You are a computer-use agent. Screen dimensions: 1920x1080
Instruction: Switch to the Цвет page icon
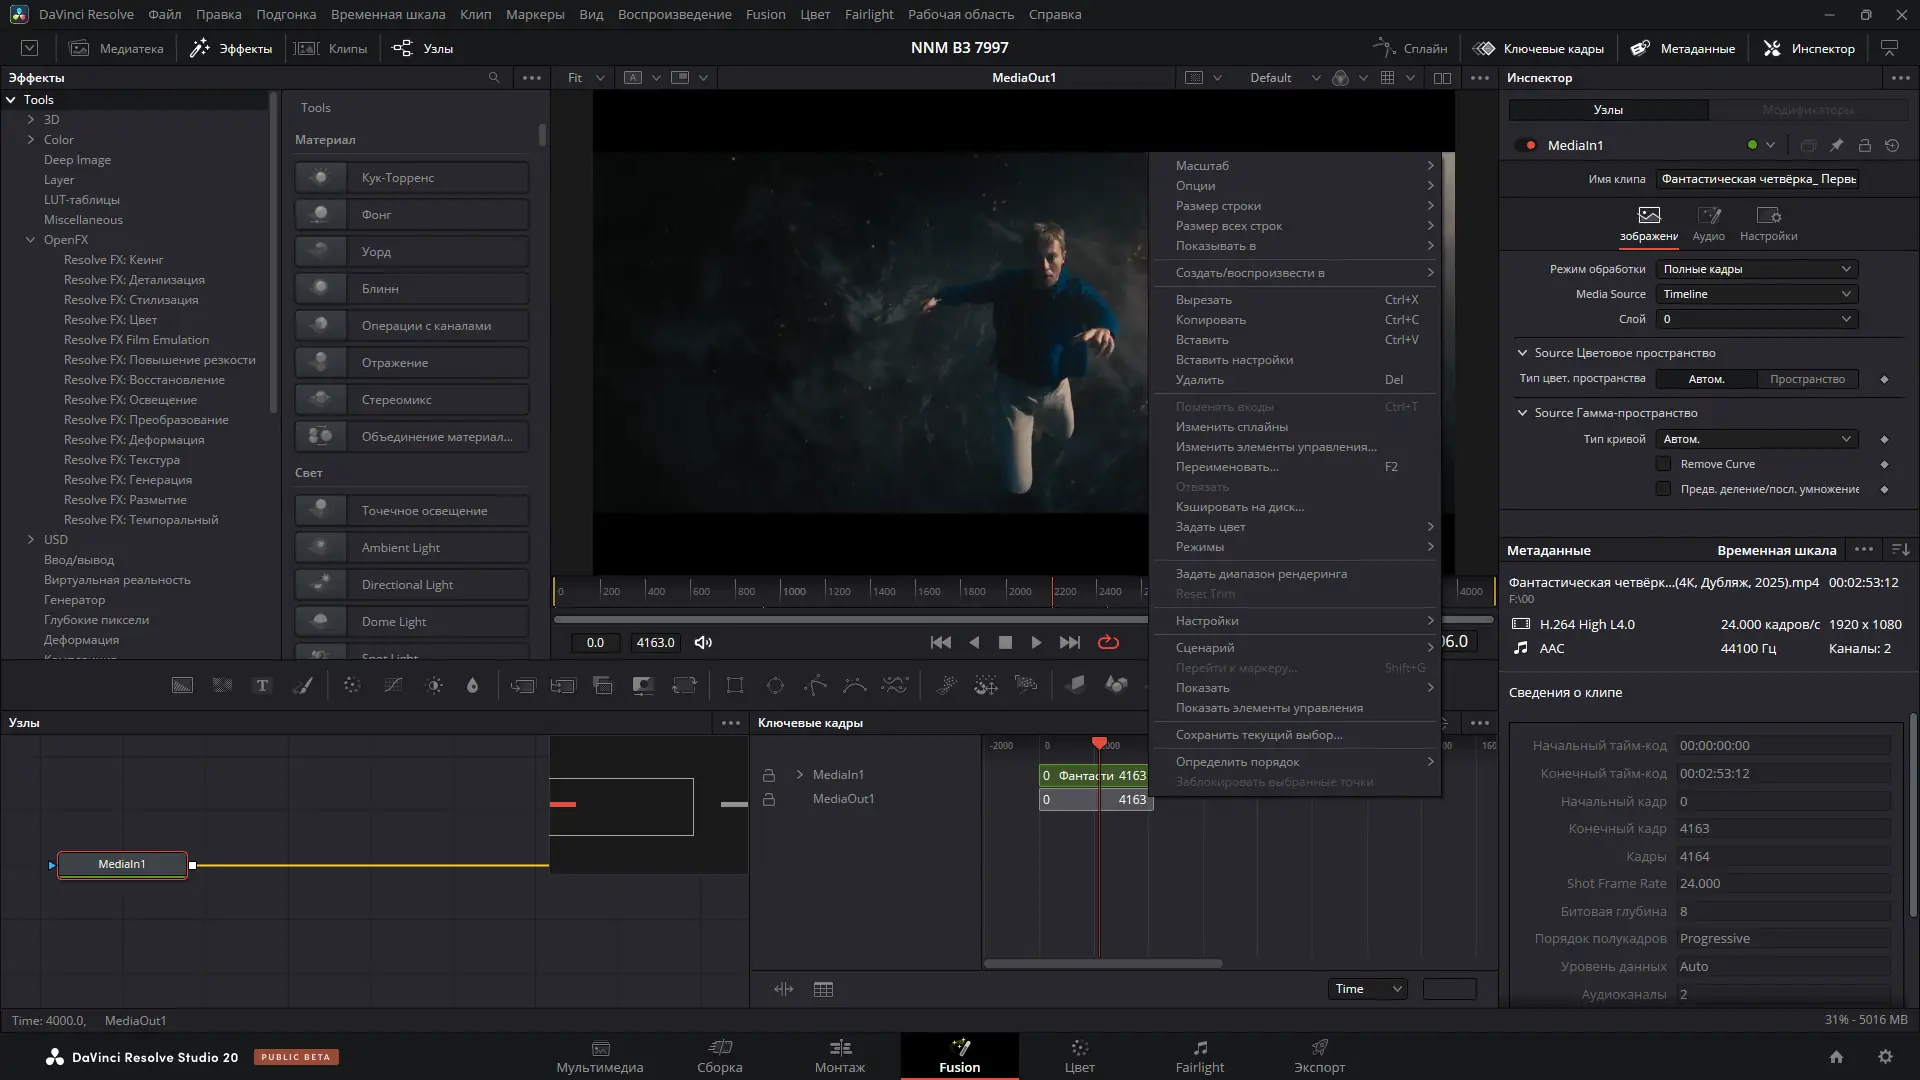[1079, 1056]
